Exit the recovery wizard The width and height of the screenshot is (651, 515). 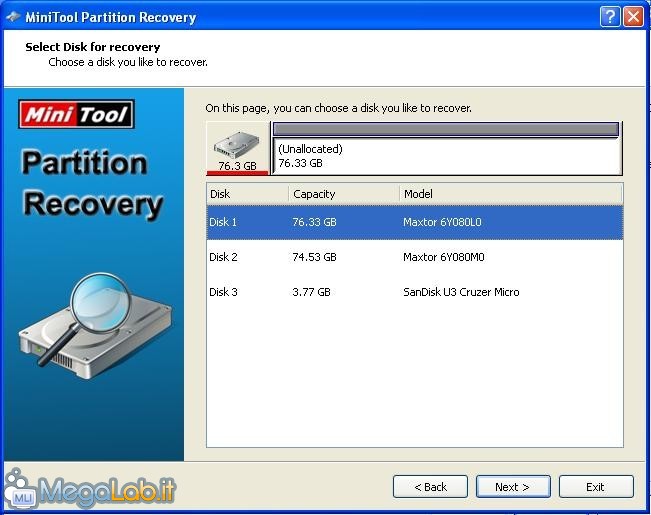[596, 487]
